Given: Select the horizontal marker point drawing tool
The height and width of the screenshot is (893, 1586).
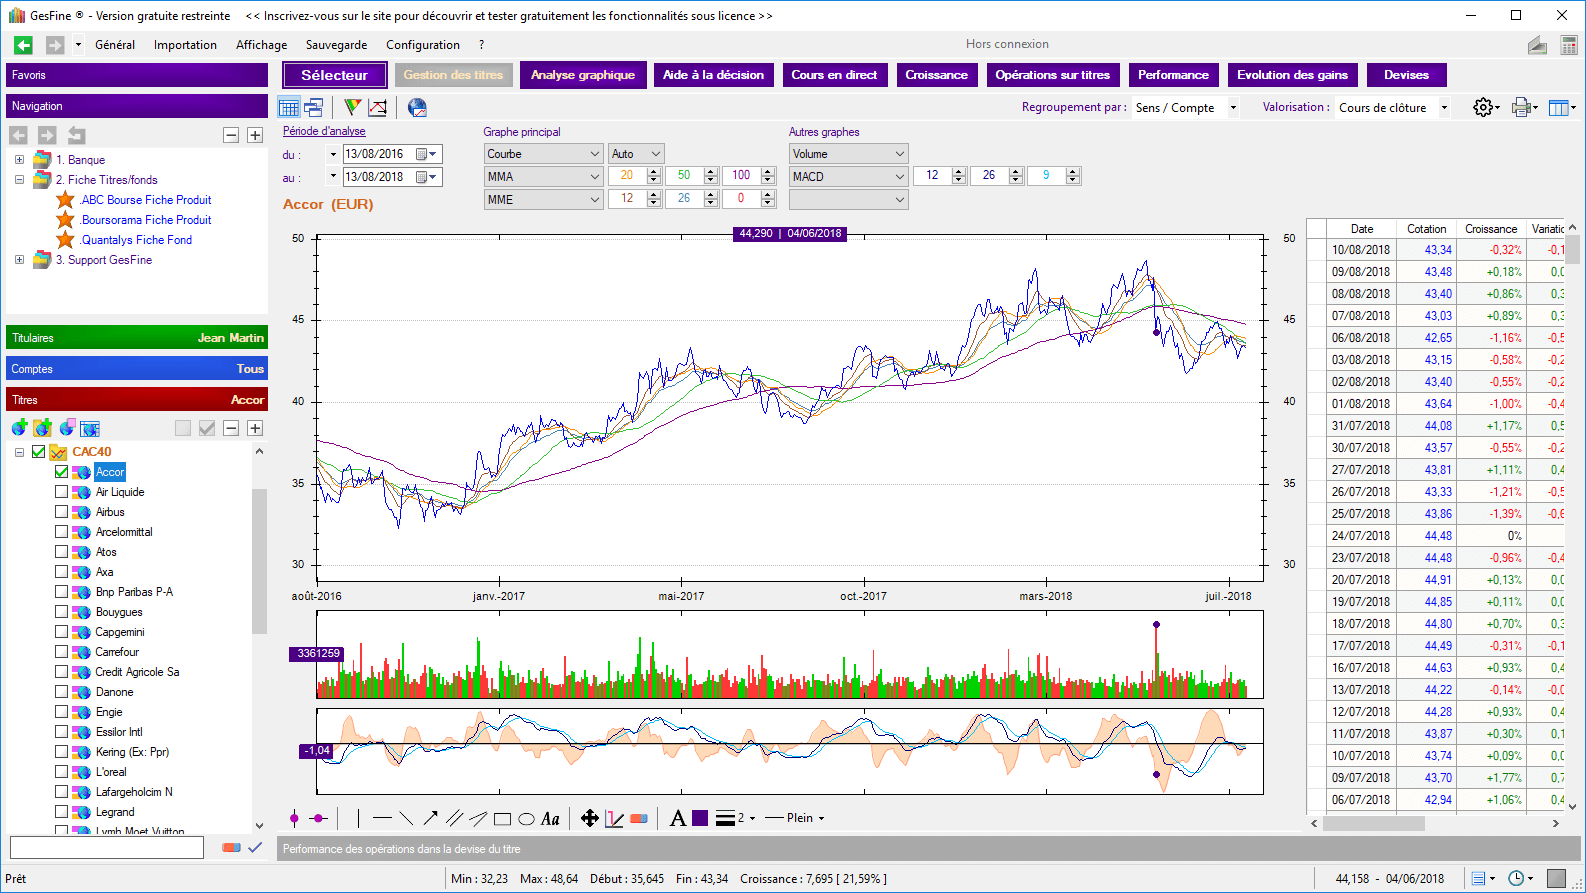Looking at the screenshot, I should [x=319, y=818].
